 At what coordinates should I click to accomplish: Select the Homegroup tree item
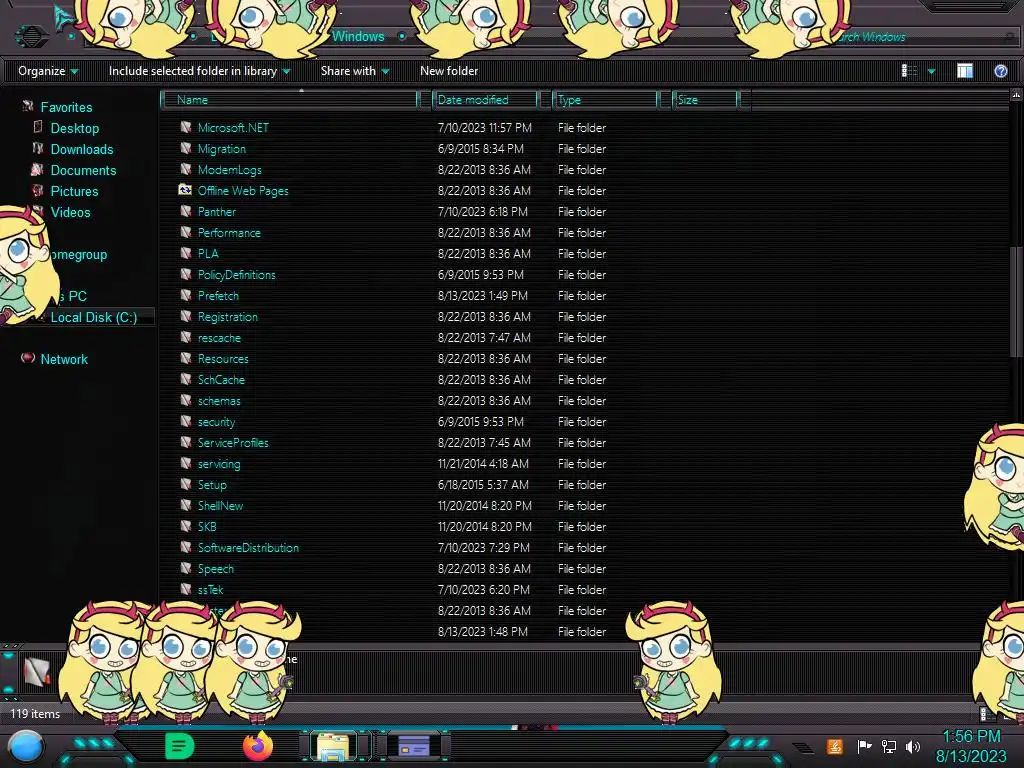tap(77, 255)
